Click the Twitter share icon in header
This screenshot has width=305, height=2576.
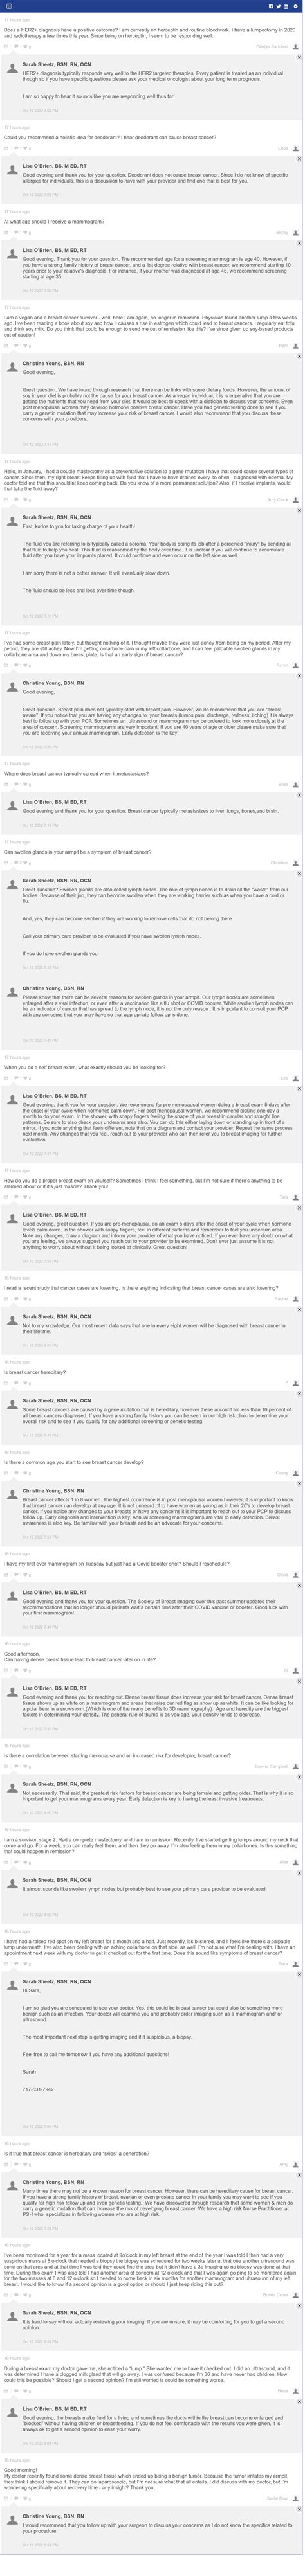(x=279, y=6)
